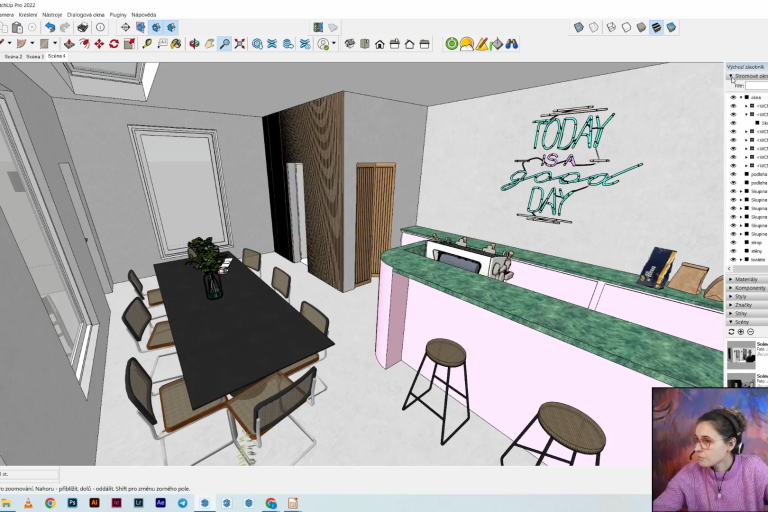Collapse the Scény panel section
Screen dimensions: 768x512
pyautogui.click(x=746, y=322)
